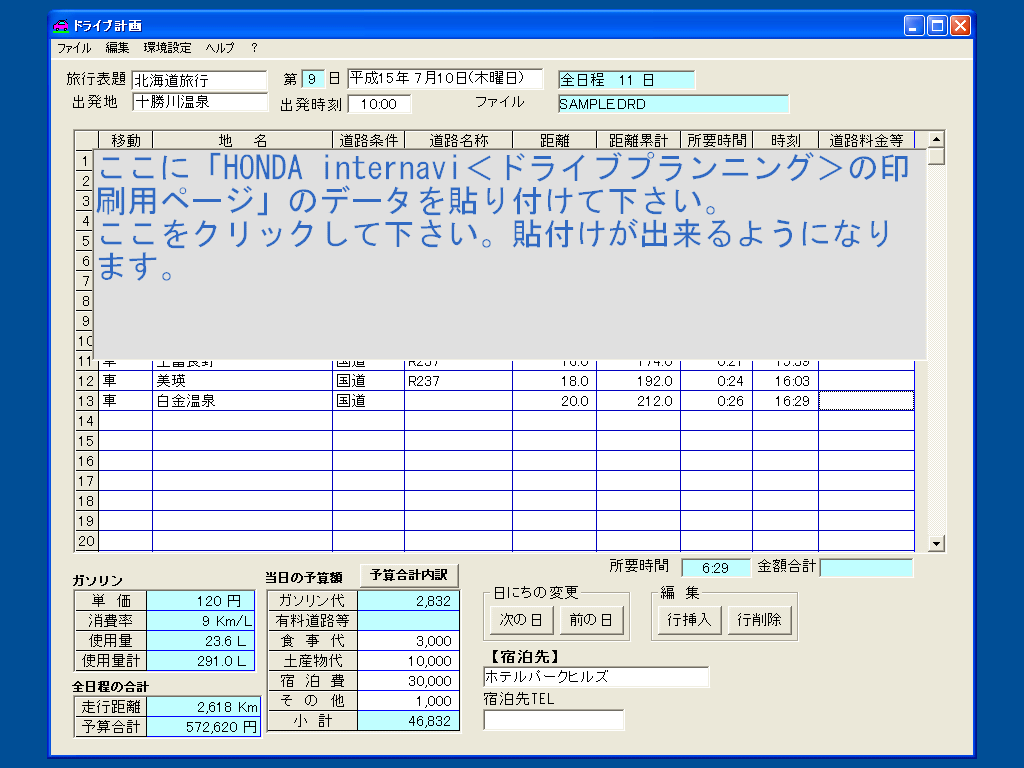Screen dimensions: 1024x768
Task: Insert a row with 行挿入
Action: pyautogui.click(x=689, y=620)
